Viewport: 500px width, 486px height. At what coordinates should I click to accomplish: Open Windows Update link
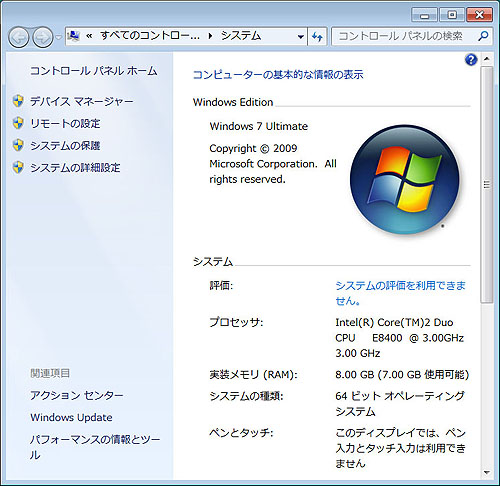[x=71, y=417]
